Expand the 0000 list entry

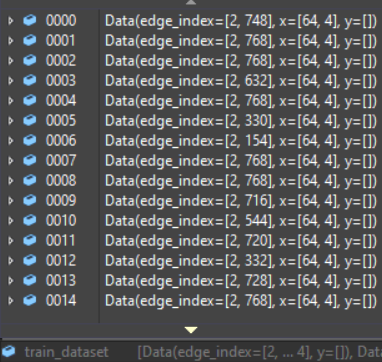(11, 21)
